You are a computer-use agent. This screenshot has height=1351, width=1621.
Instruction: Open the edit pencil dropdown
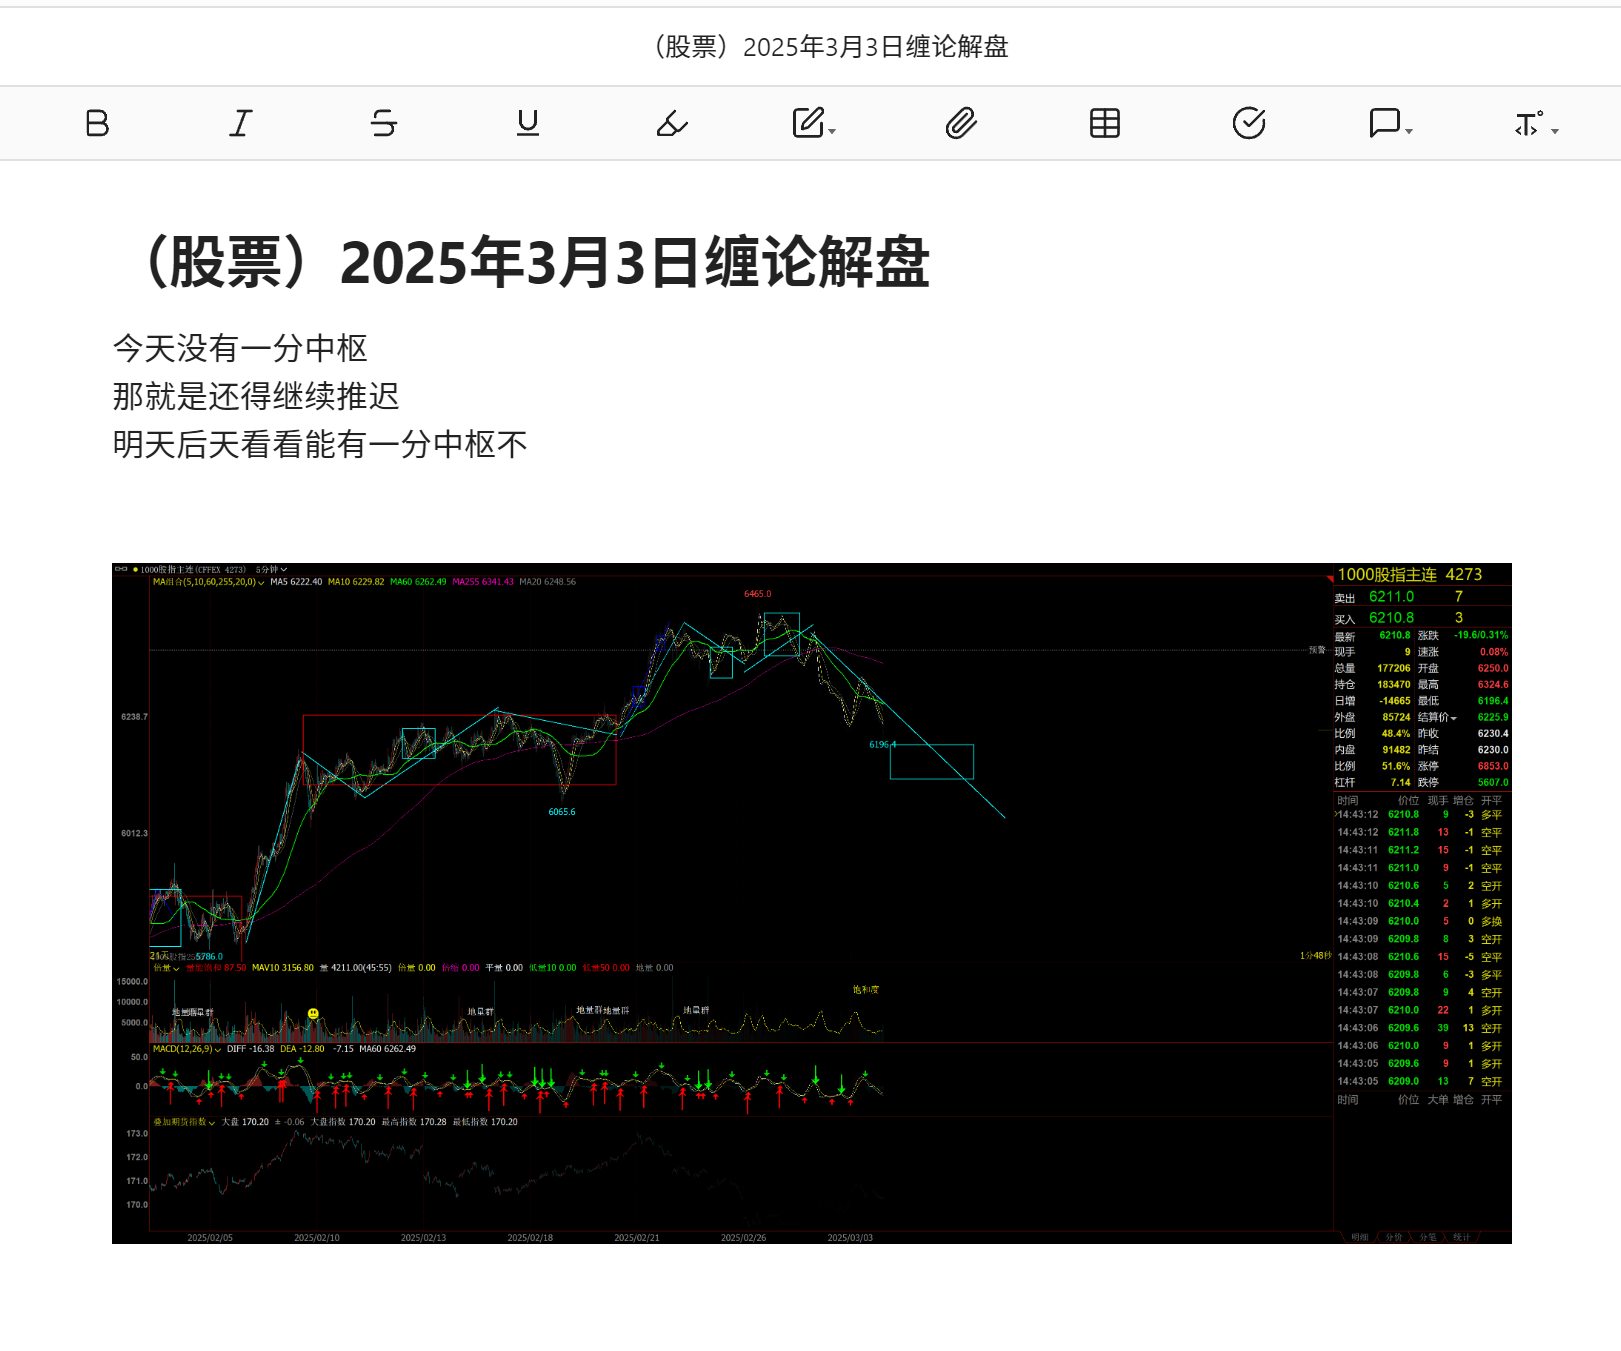coord(814,123)
